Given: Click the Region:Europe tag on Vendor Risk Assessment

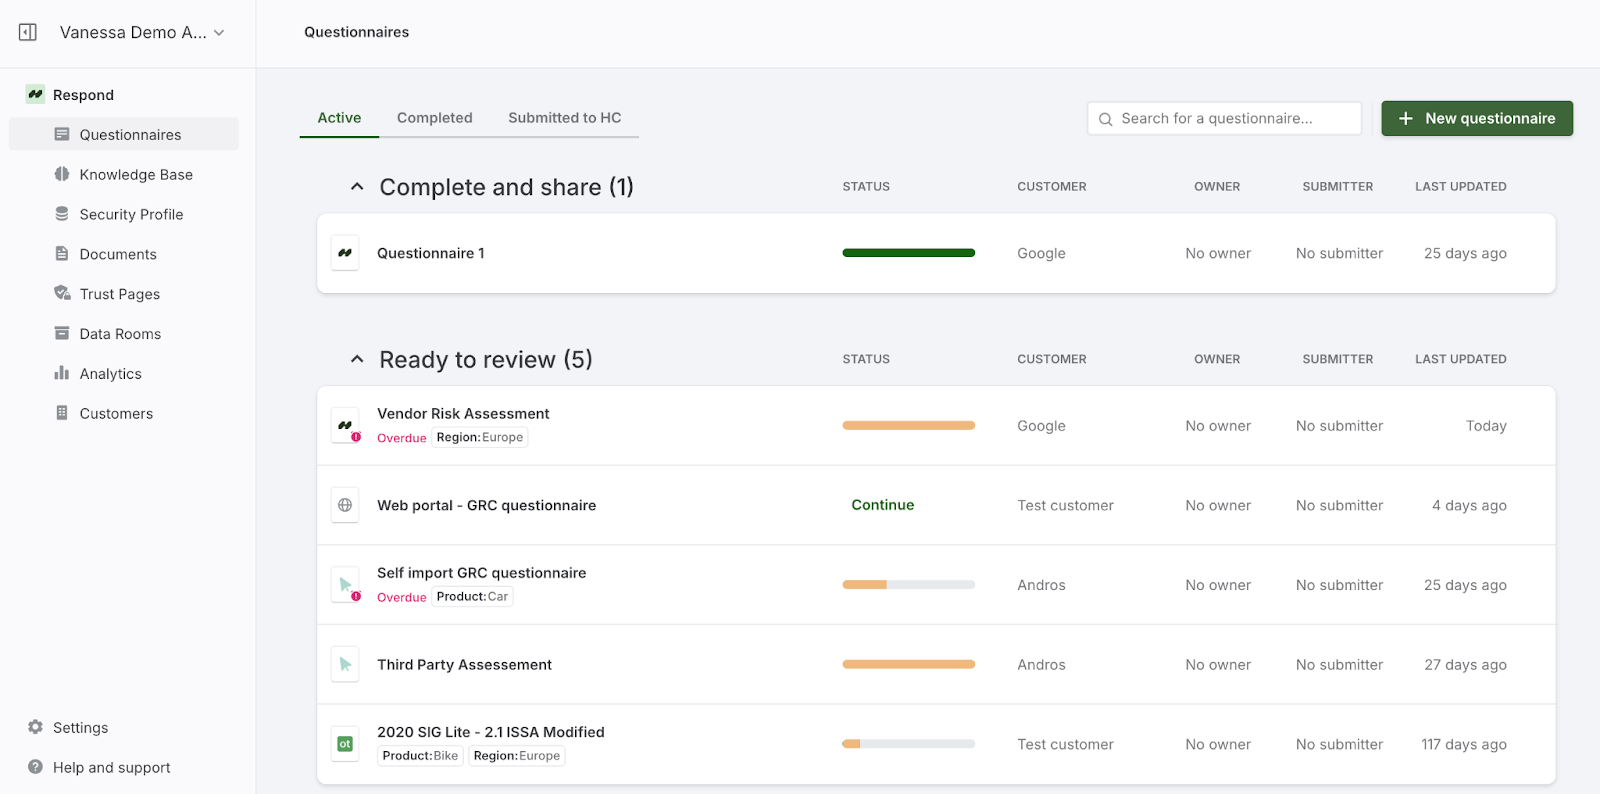Looking at the screenshot, I should [x=480, y=438].
